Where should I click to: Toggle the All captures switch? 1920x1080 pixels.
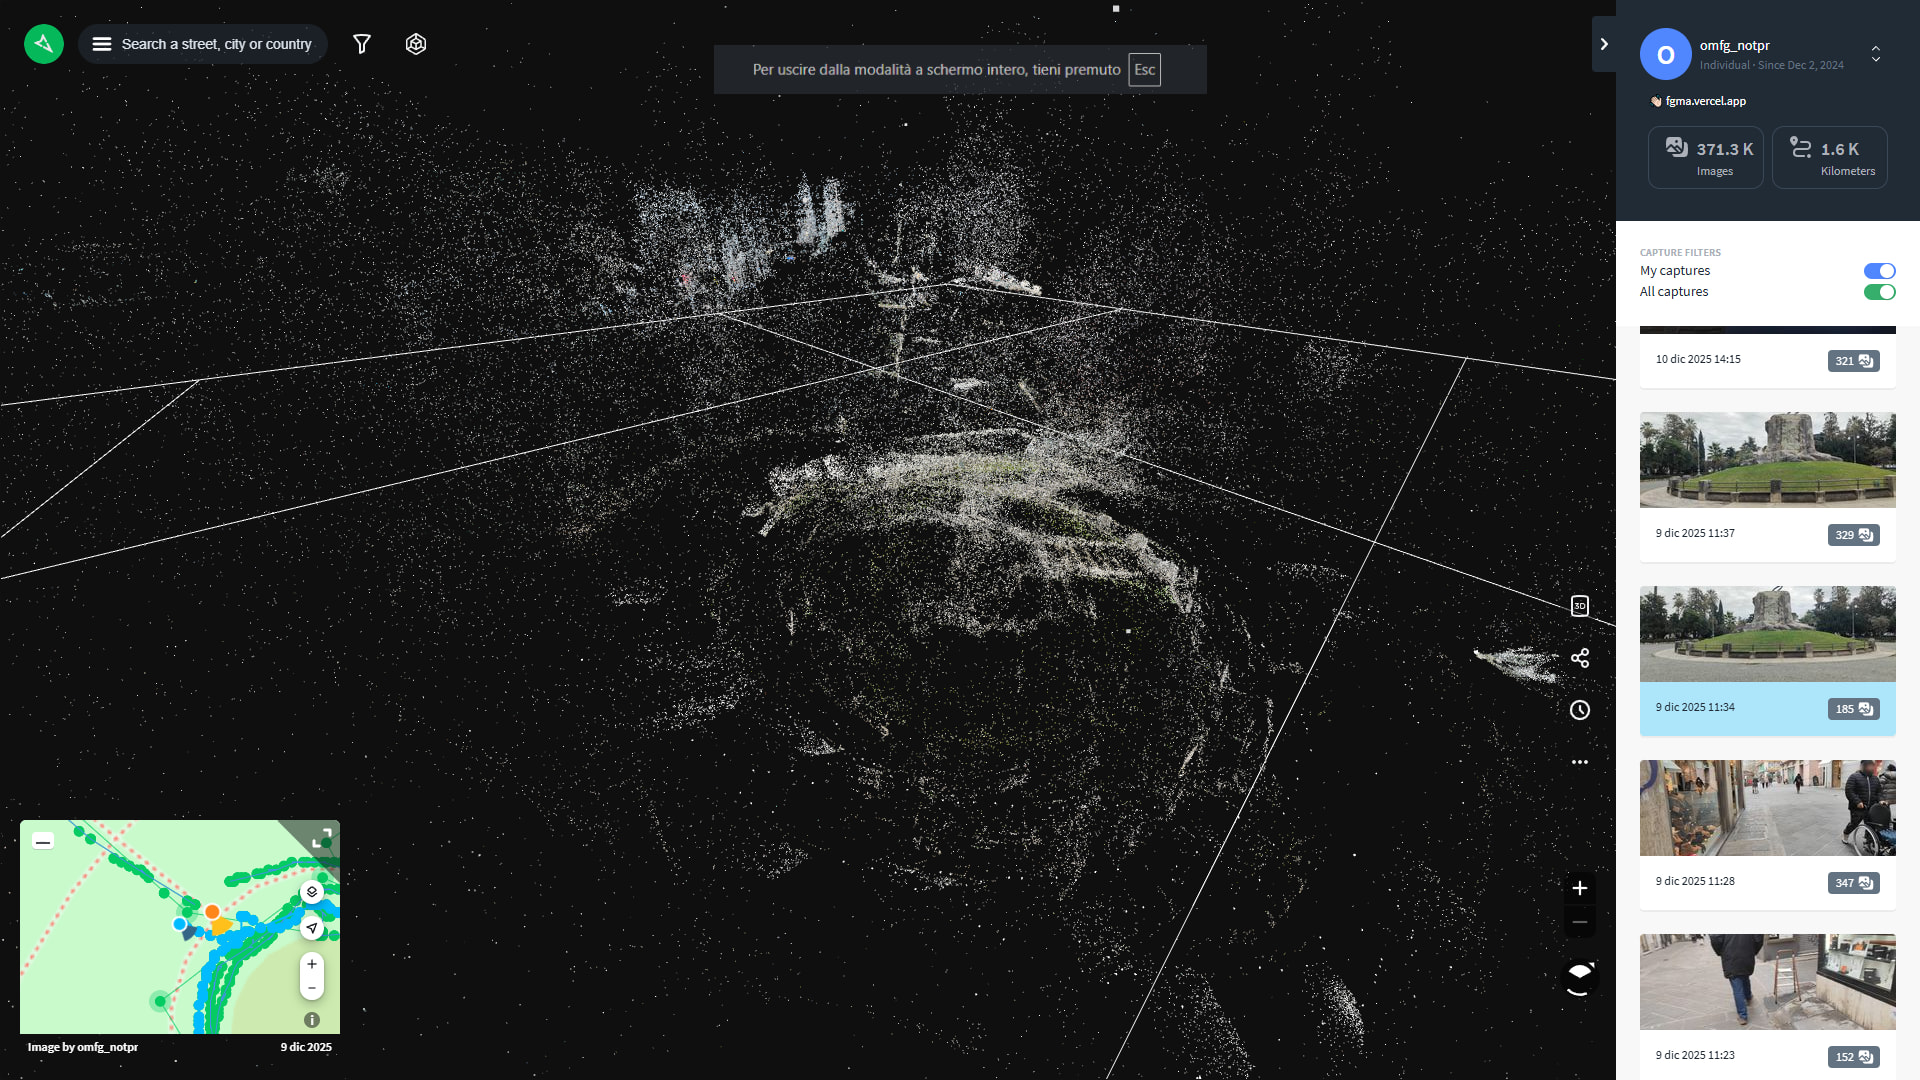(x=1879, y=292)
